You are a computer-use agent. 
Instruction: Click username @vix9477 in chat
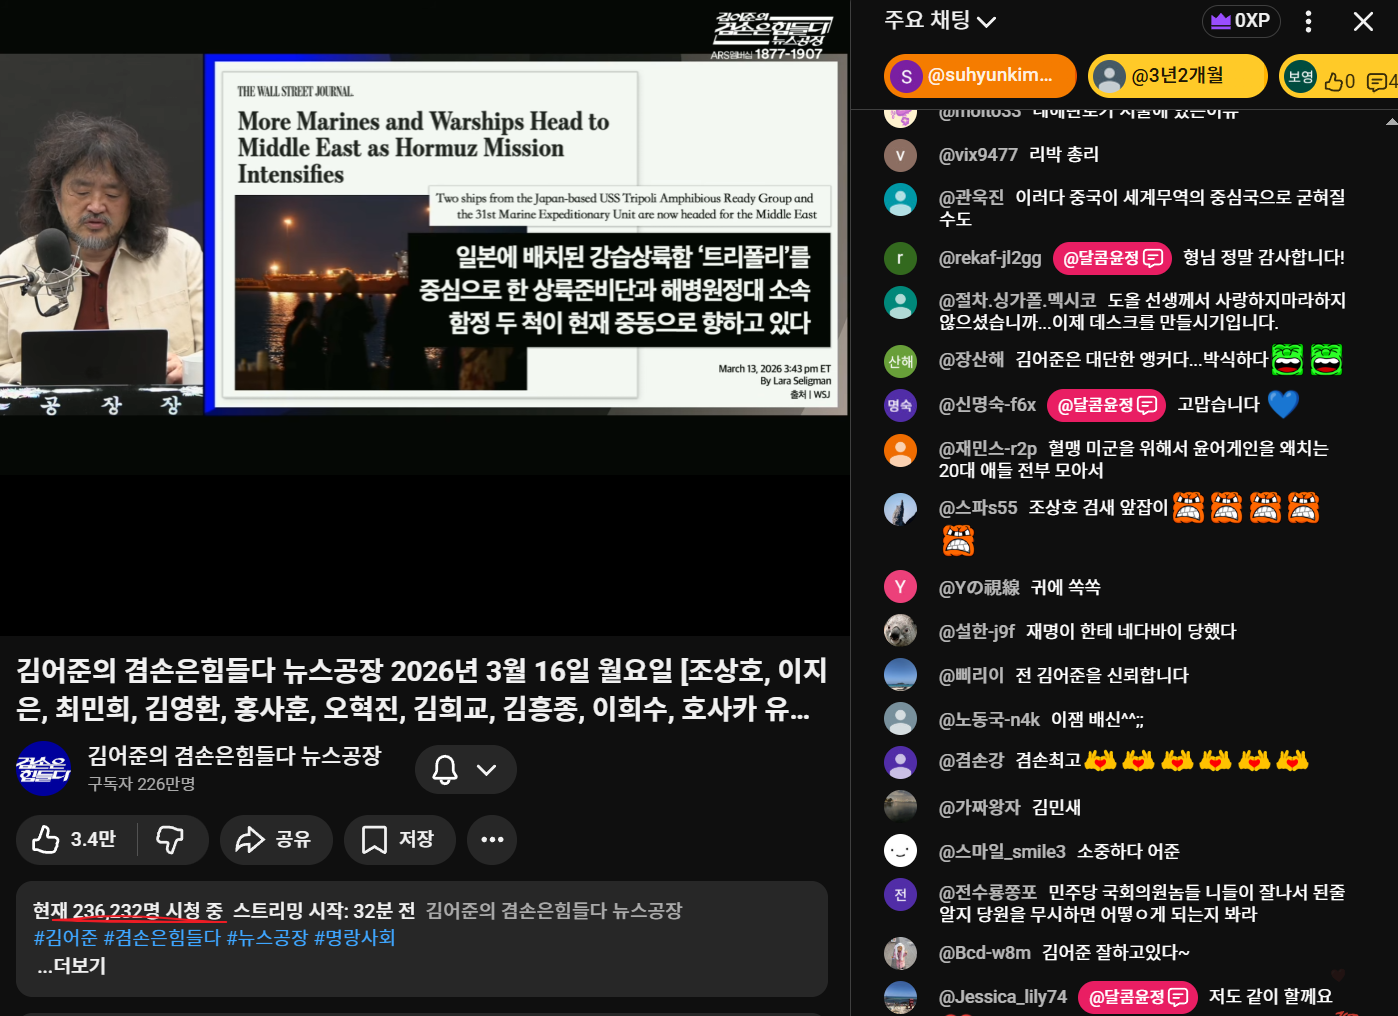tap(978, 155)
